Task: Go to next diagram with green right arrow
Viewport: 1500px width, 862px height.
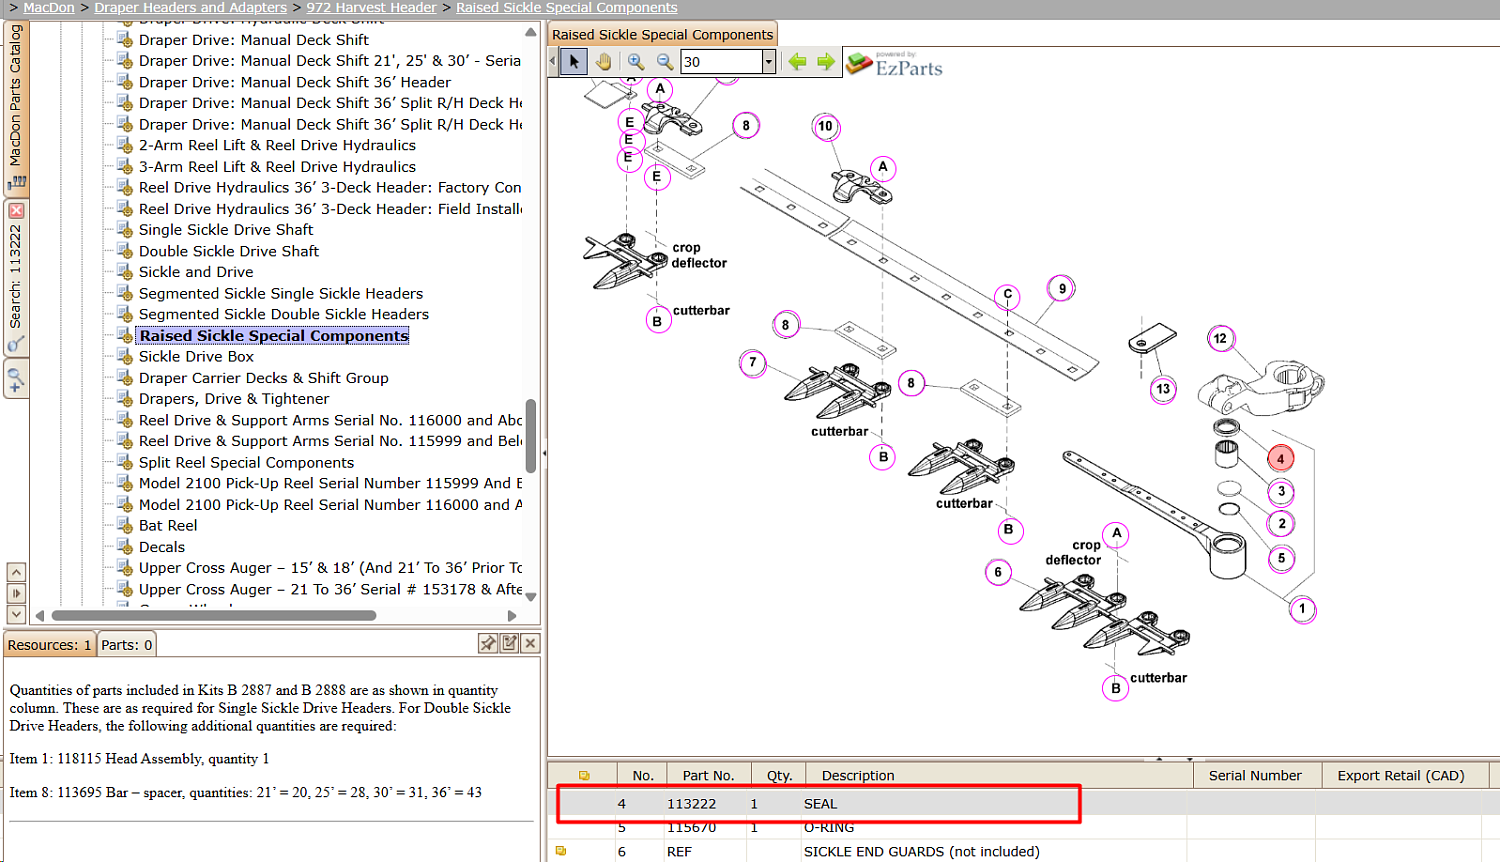Action: (x=826, y=62)
